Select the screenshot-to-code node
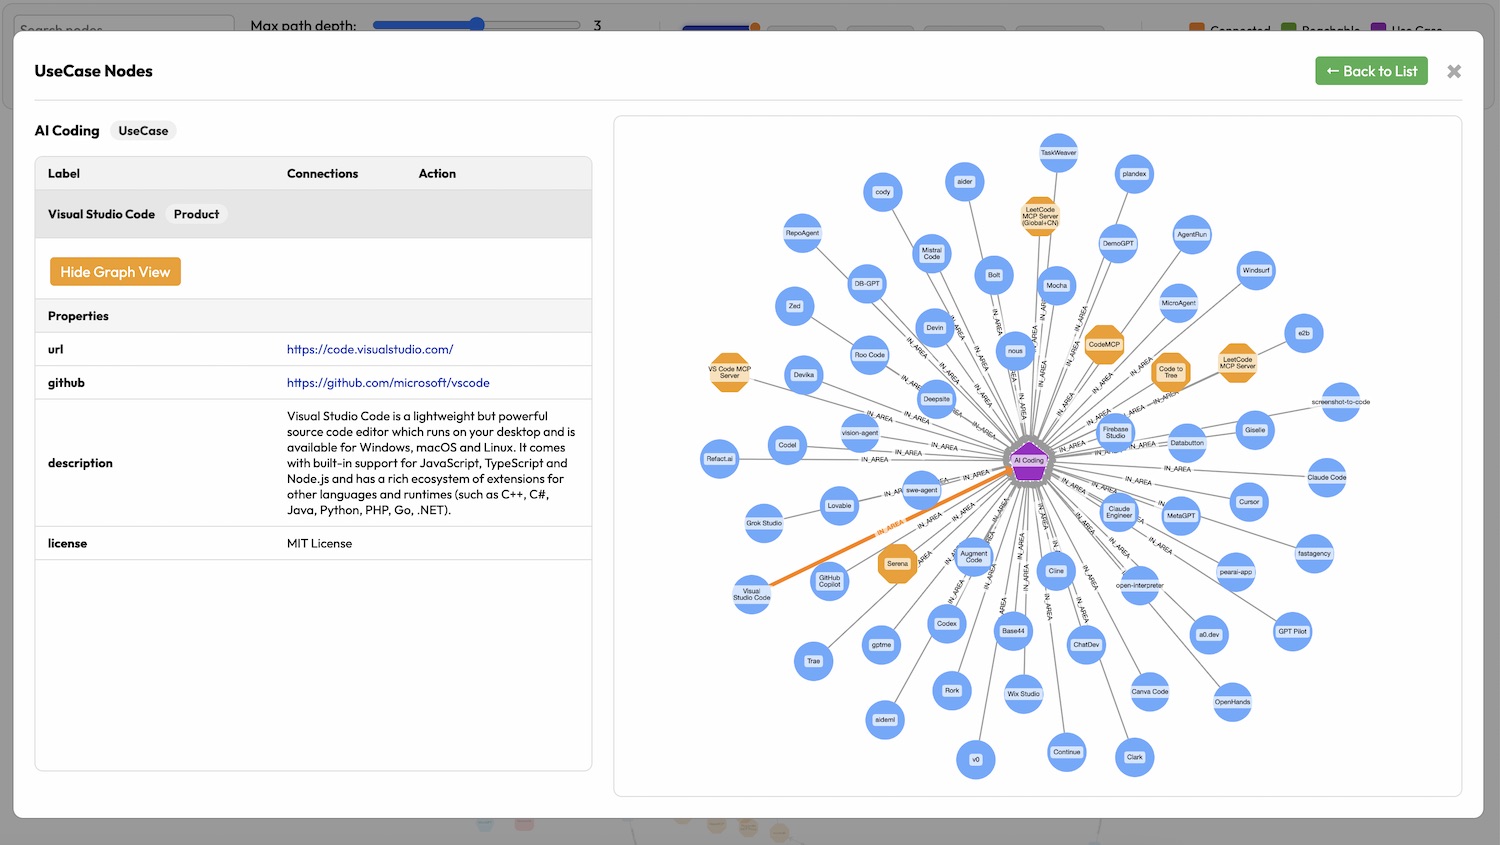The width and height of the screenshot is (1500, 845). pos(1341,402)
